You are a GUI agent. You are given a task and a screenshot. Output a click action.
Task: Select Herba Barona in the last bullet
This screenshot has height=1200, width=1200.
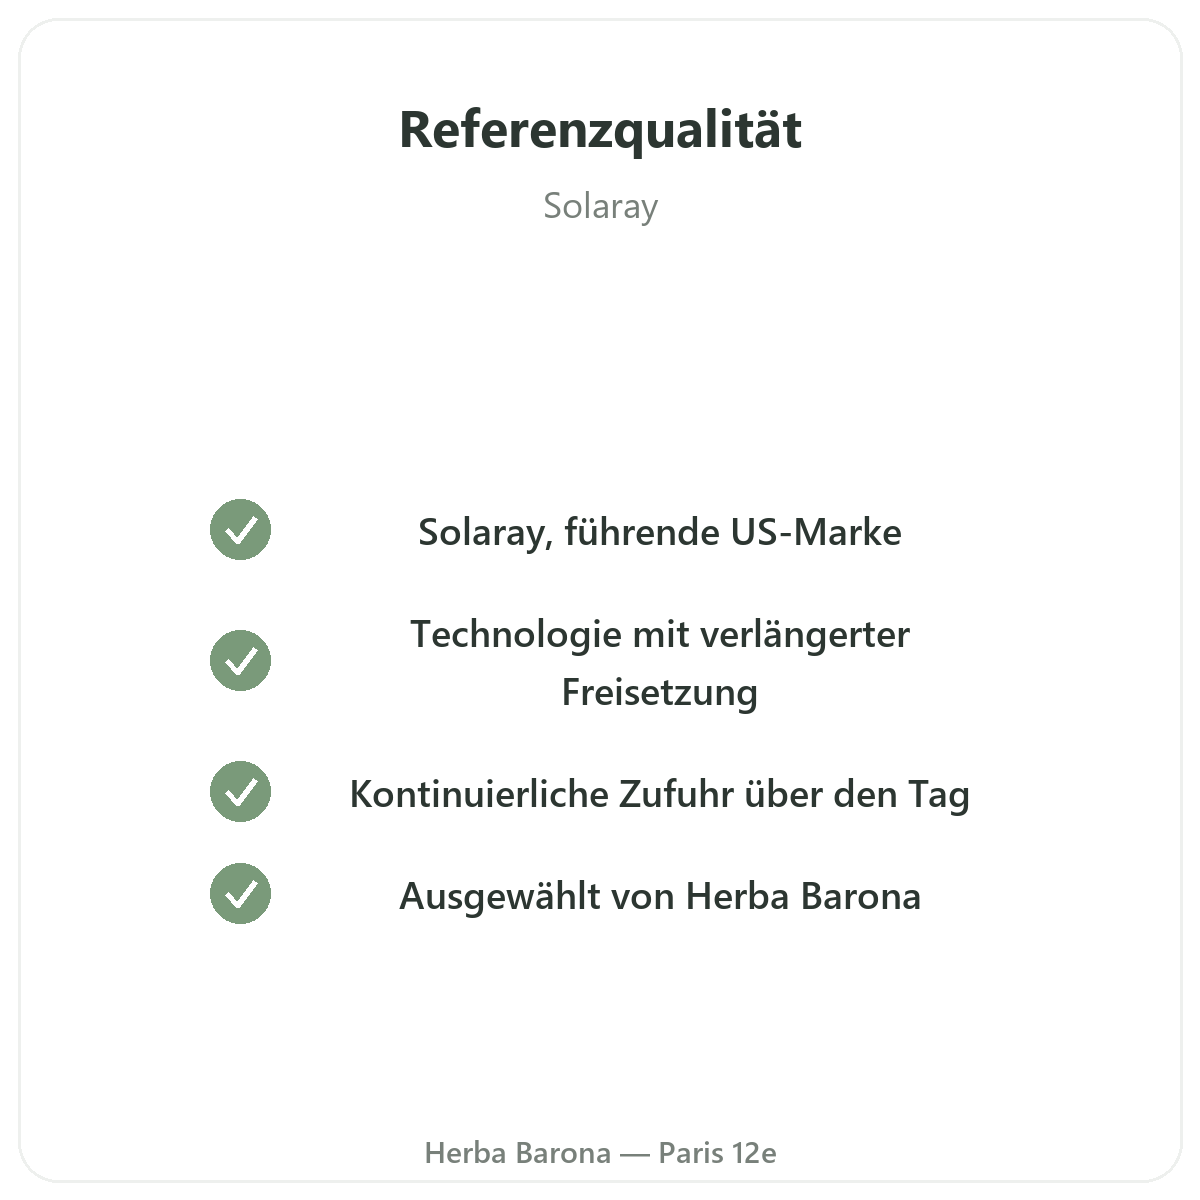click(x=804, y=896)
